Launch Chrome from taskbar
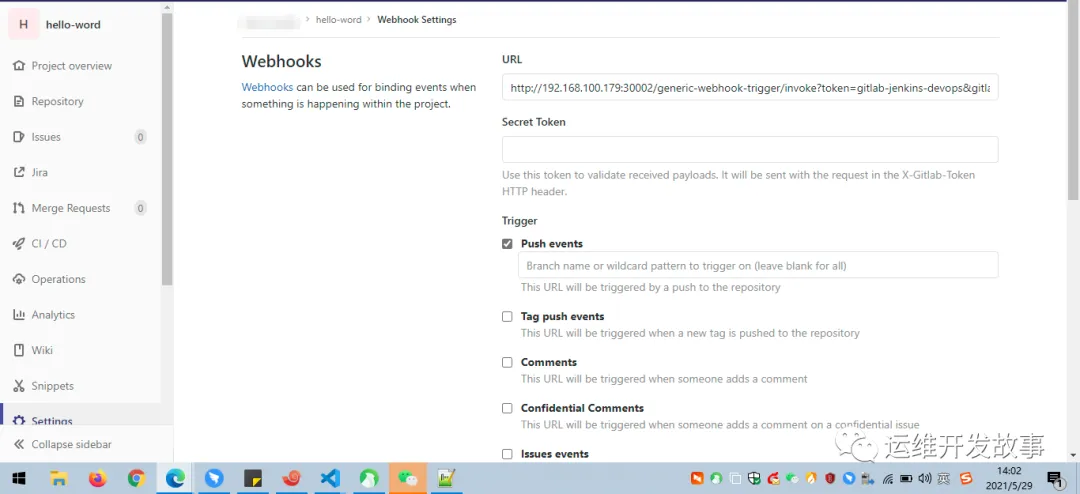1080x494 pixels. (136, 478)
